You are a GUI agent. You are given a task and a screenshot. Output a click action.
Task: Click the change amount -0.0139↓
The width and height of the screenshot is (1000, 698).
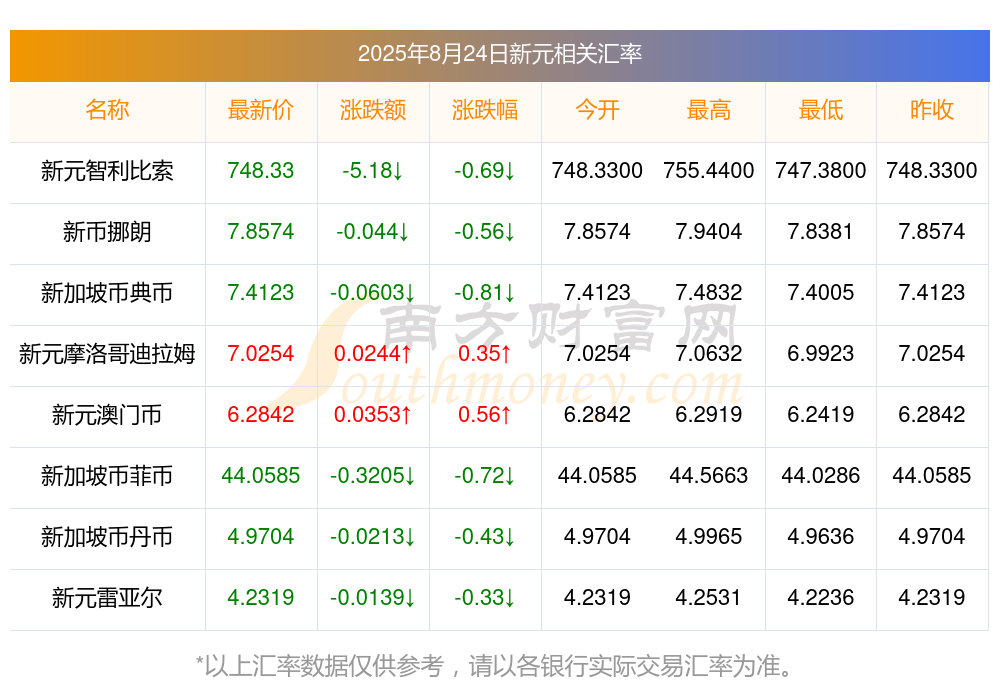(373, 597)
